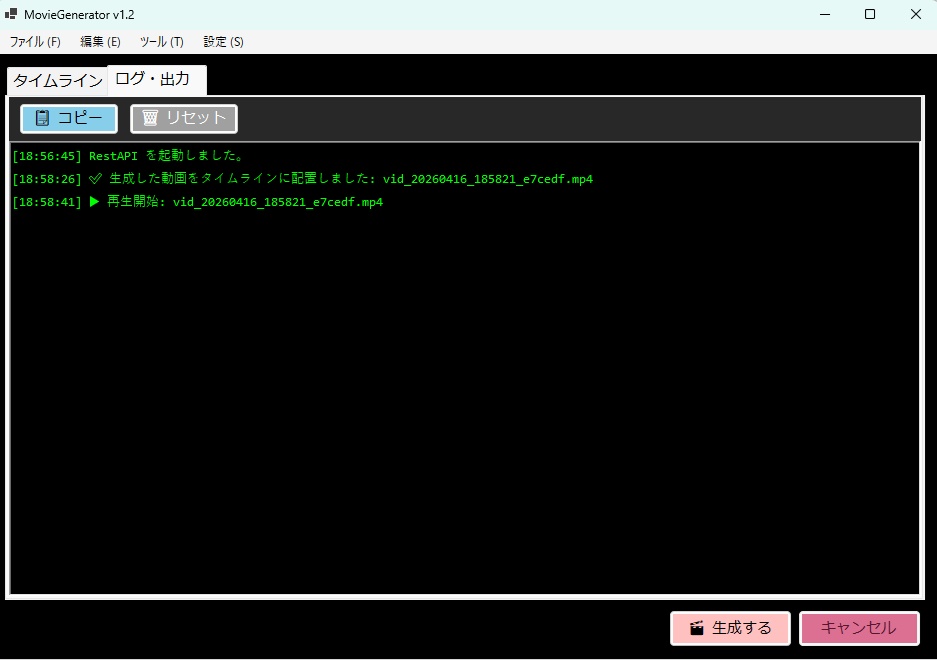Switch to the タイムライン tab

click(57, 81)
